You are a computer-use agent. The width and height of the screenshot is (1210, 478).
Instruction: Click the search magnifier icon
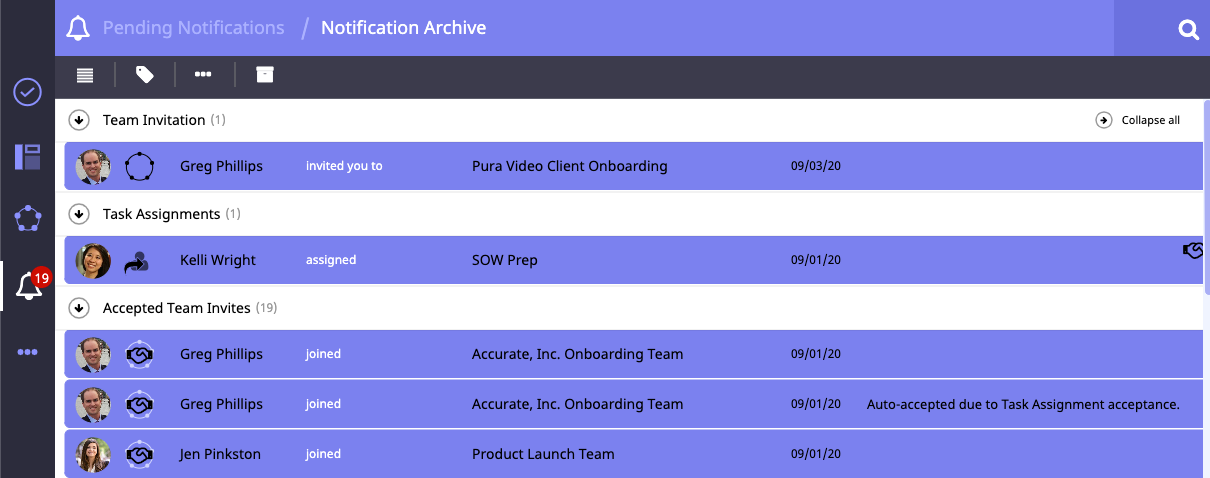click(x=1188, y=30)
